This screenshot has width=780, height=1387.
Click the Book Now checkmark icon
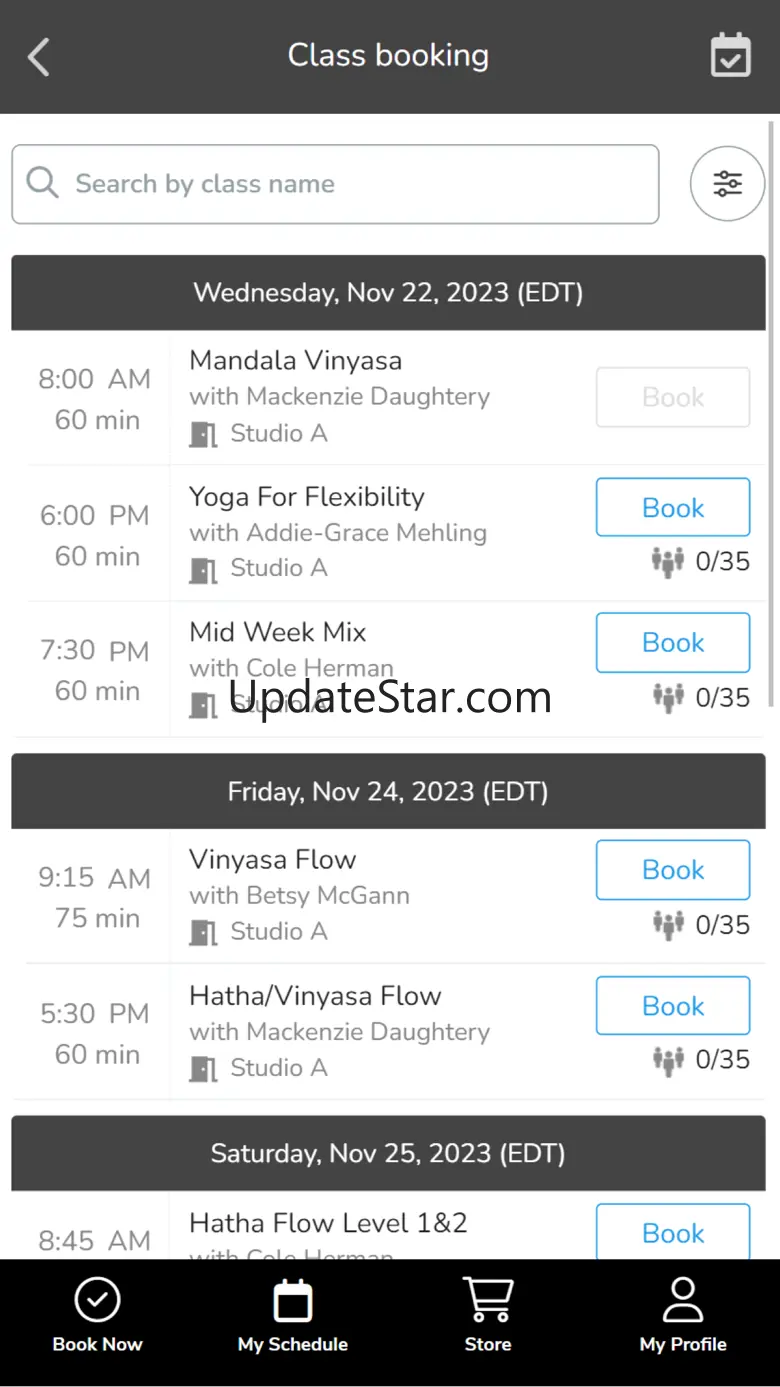[97, 1301]
